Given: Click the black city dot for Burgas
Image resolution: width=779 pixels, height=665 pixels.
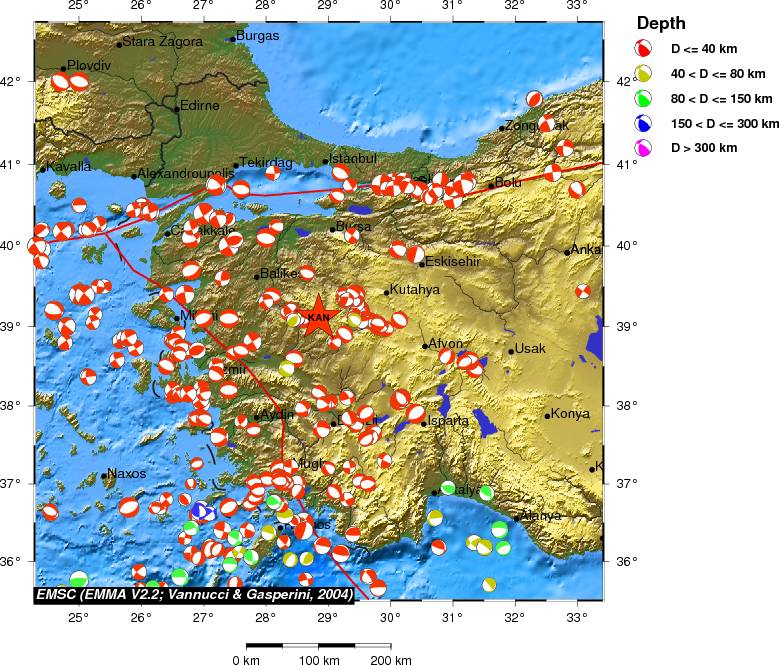Looking at the screenshot, I should coord(233,39).
